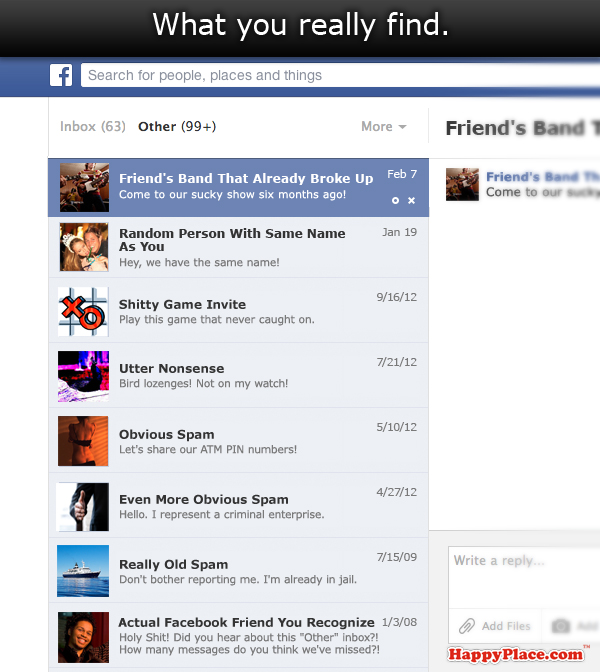Select the Other (99+) tab

(177, 126)
